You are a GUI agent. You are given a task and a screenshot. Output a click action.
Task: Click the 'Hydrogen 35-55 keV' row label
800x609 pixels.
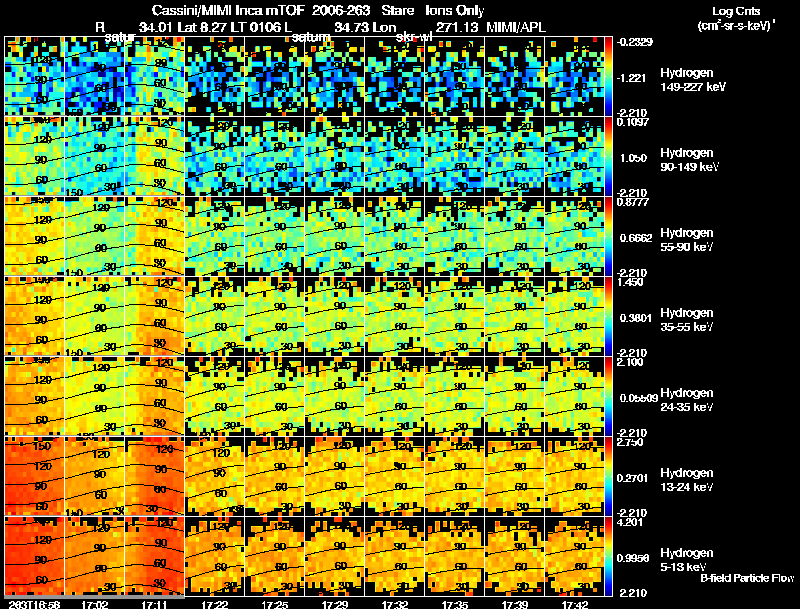(687, 320)
